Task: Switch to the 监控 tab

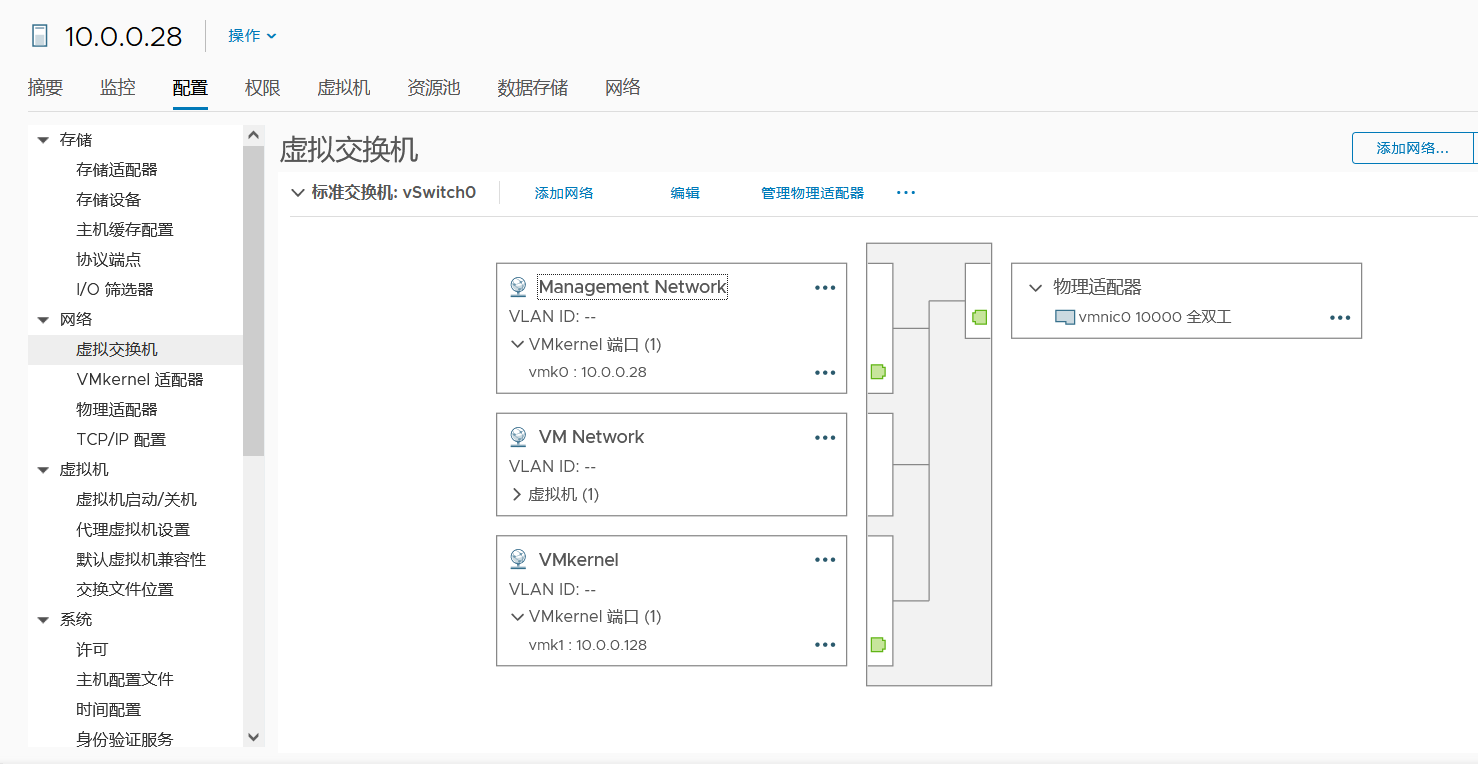Action: (117, 88)
